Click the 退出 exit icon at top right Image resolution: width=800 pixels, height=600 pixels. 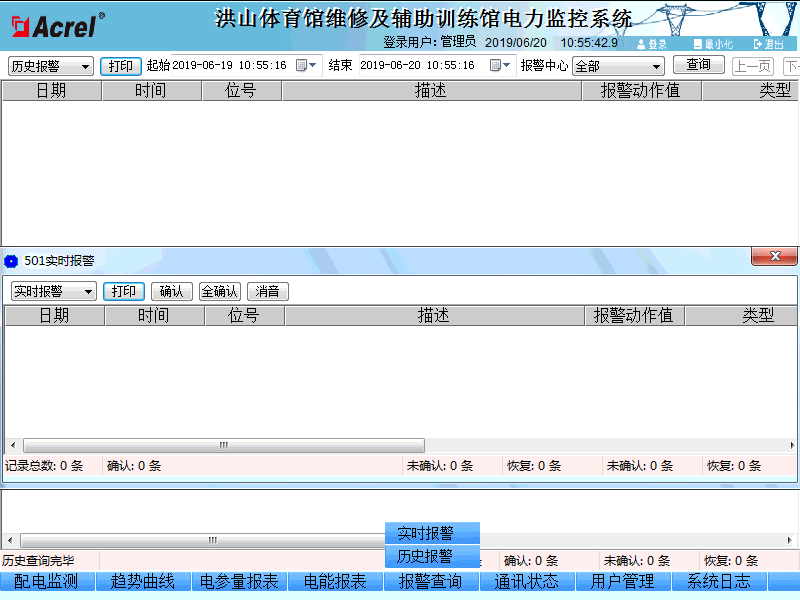point(765,44)
